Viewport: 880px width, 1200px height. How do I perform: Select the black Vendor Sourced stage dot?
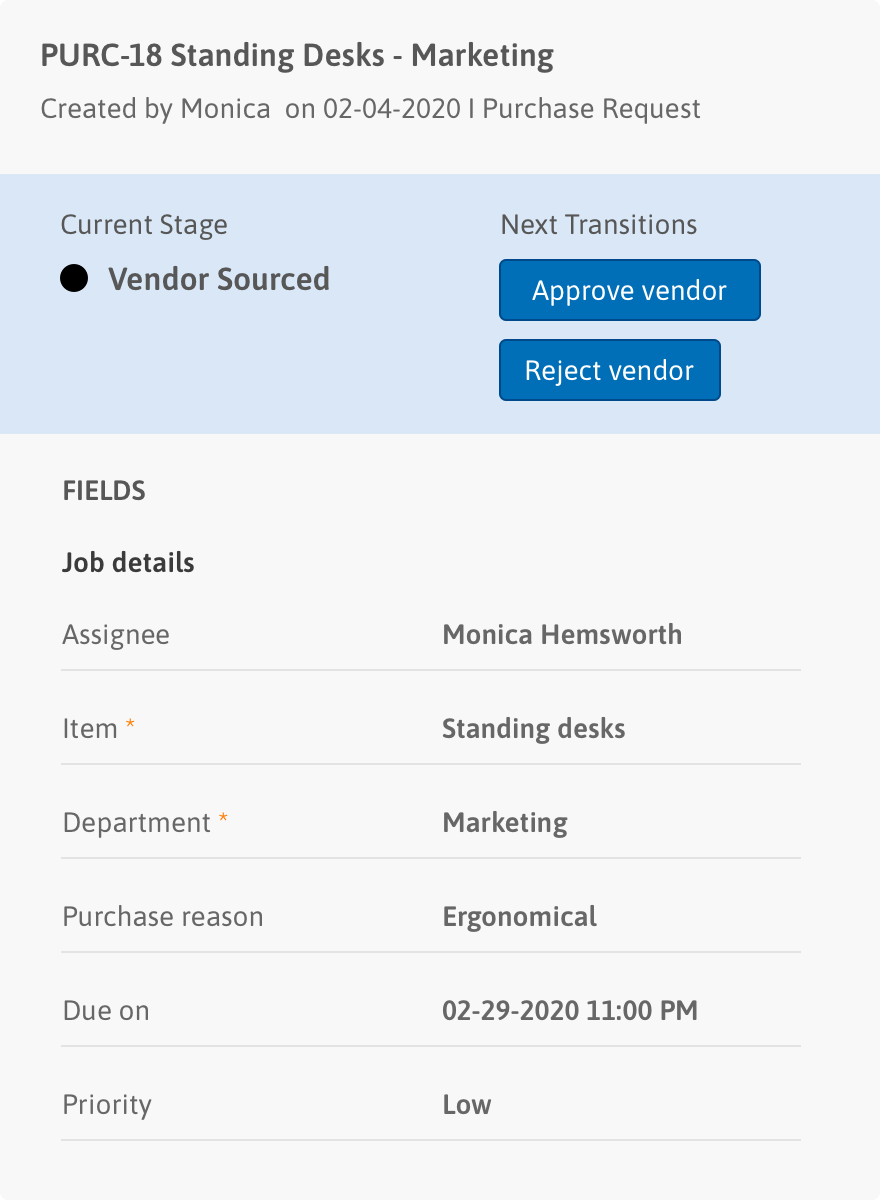[74, 279]
